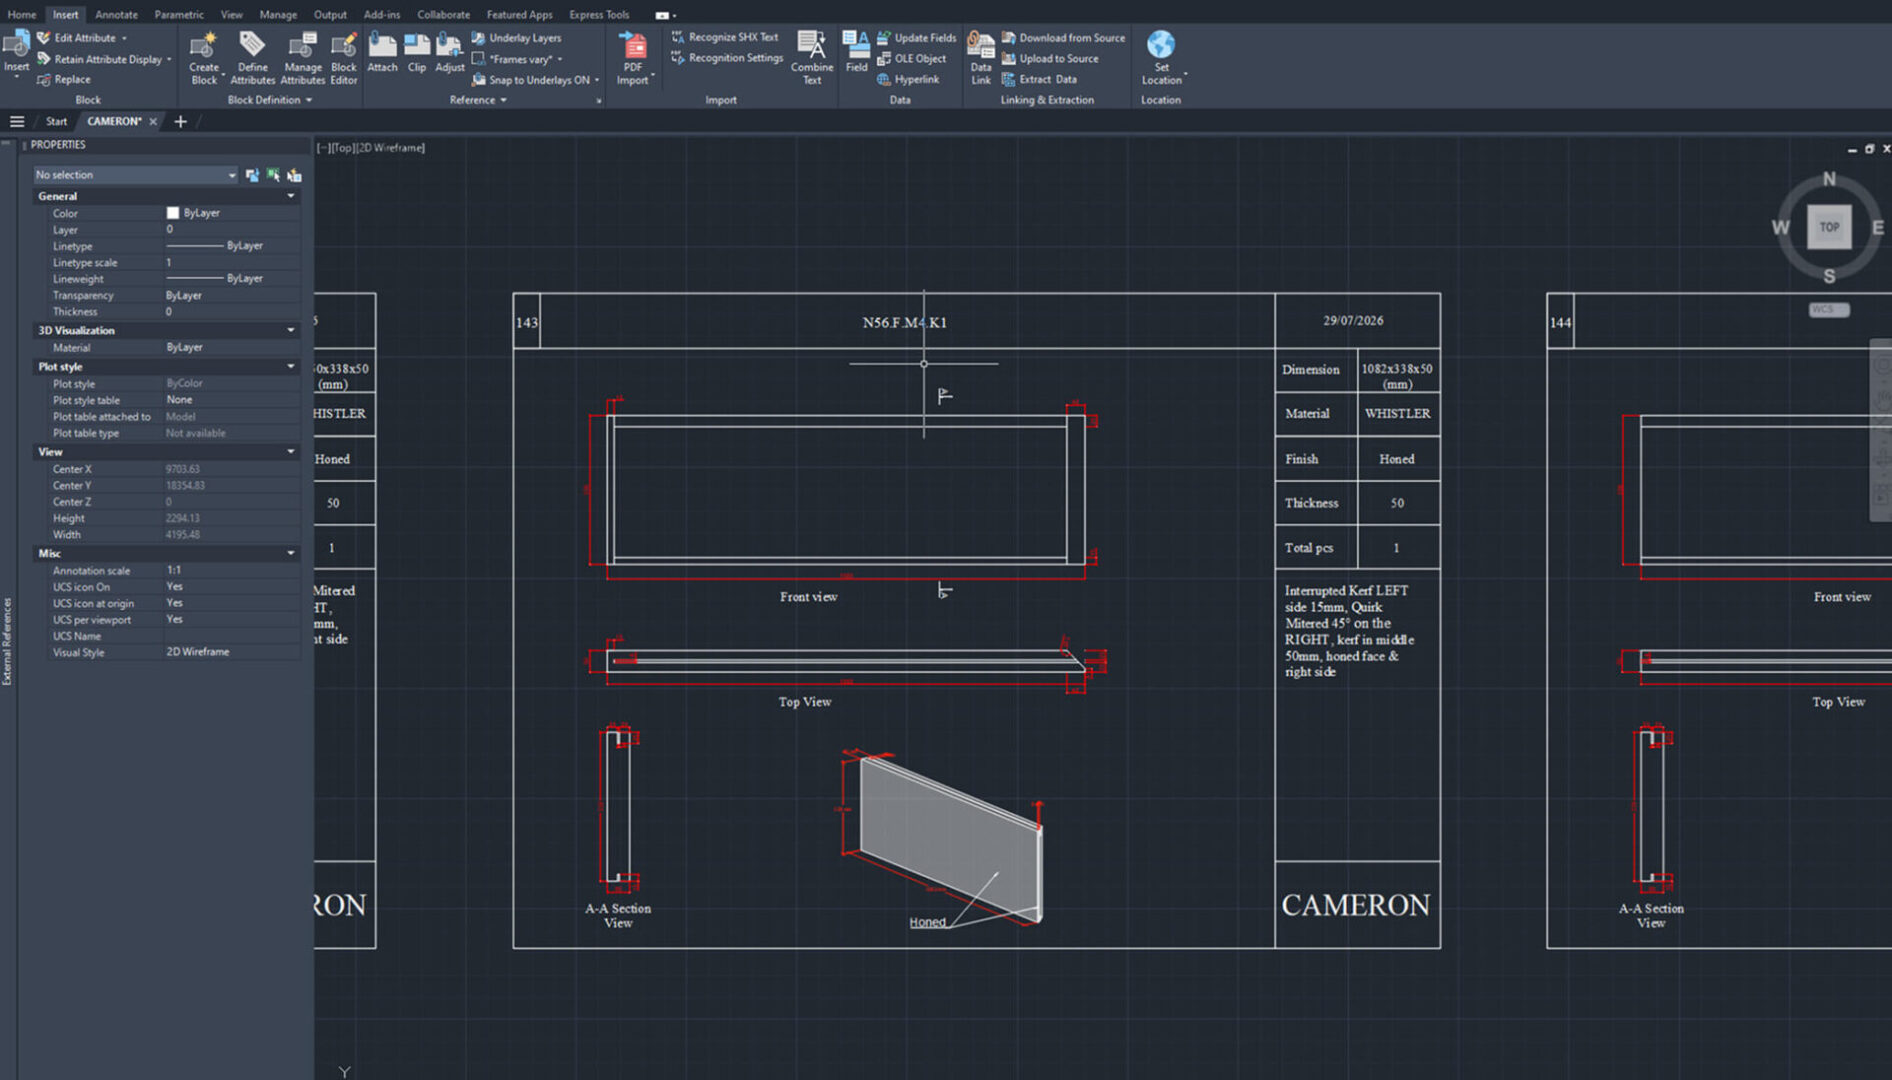Click the UCS per viewport value
The height and width of the screenshot is (1080, 1892).
click(x=231, y=620)
